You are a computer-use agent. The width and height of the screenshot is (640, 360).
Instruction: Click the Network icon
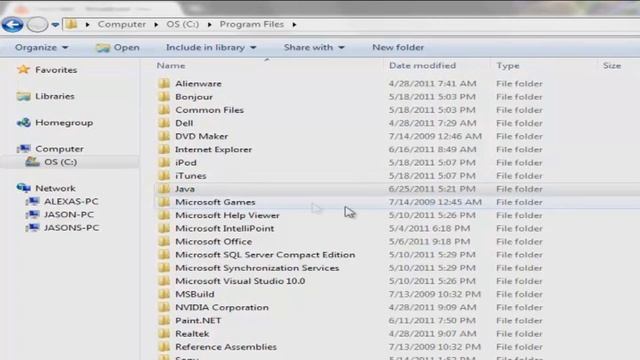(24, 188)
